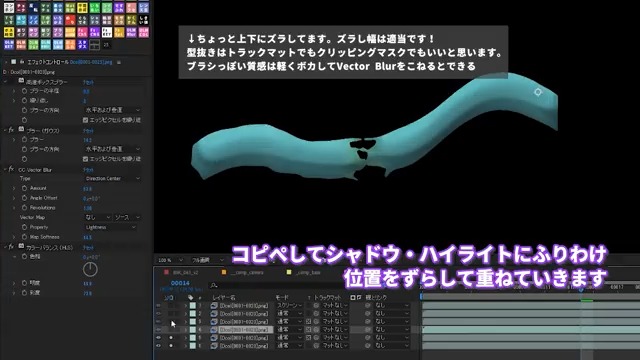Toggle the fx switch of カラーバランス (HLS)
Screen dimensions: 640x360
(11, 247)
